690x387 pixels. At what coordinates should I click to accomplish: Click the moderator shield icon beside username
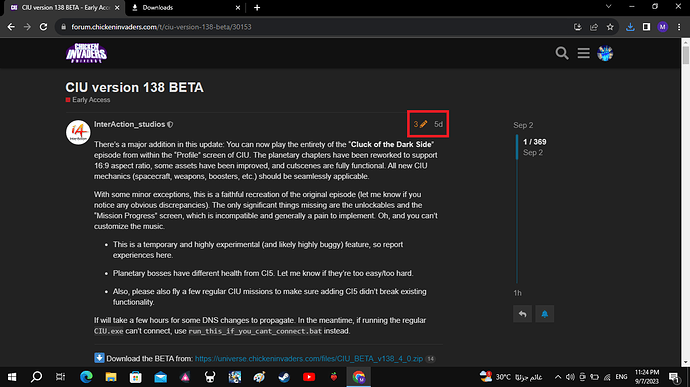pos(170,125)
